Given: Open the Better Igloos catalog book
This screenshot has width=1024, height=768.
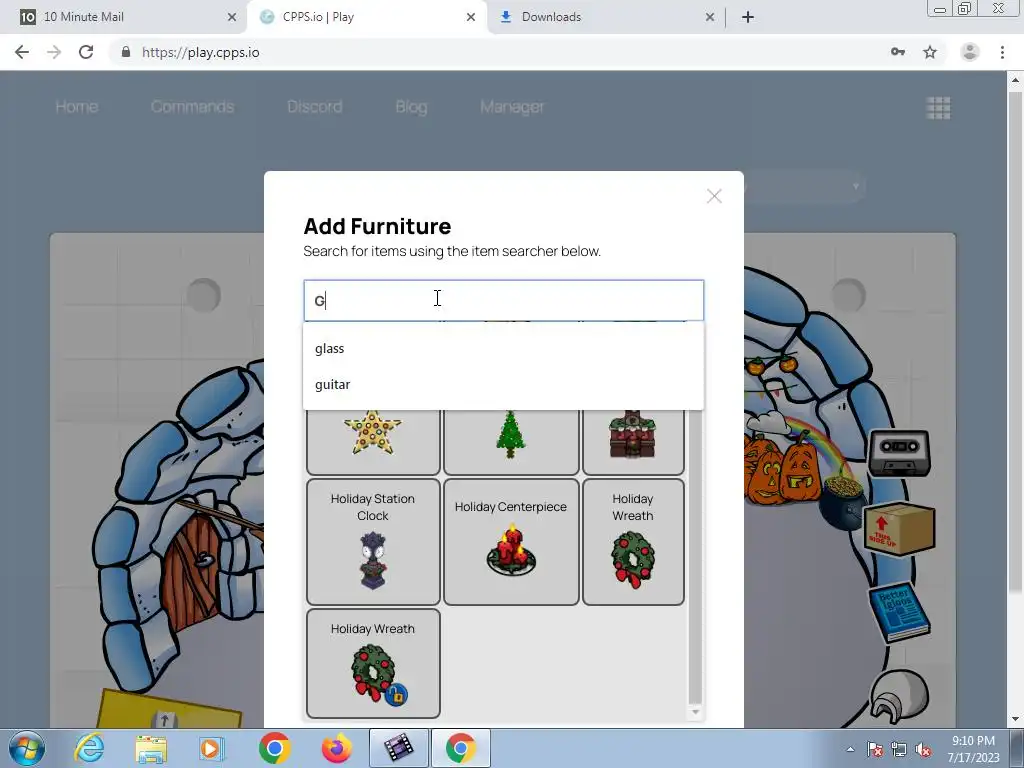Looking at the screenshot, I should (x=899, y=612).
